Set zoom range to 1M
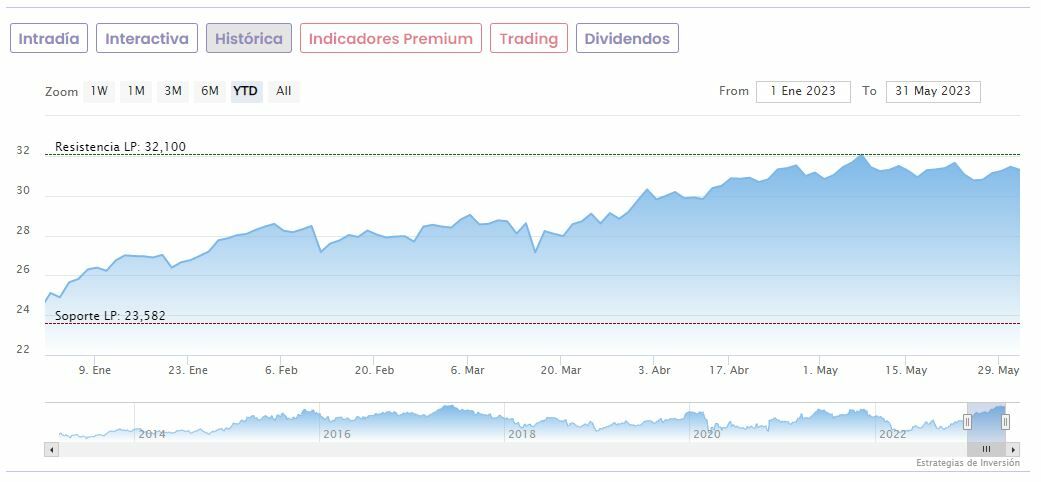1041x482 pixels. point(136,91)
